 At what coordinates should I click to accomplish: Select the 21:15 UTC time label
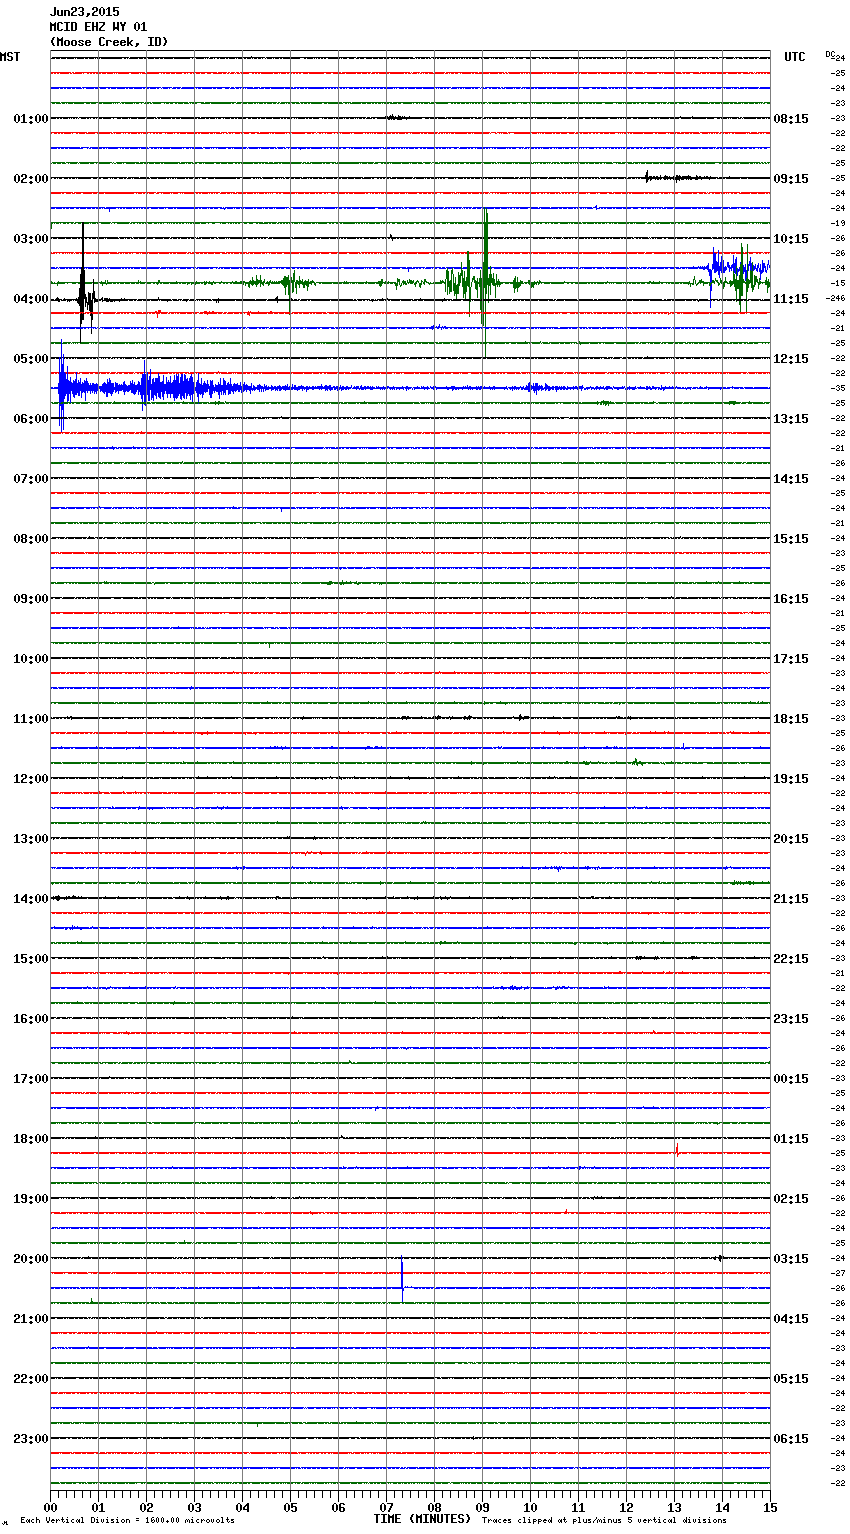[791, 899]
